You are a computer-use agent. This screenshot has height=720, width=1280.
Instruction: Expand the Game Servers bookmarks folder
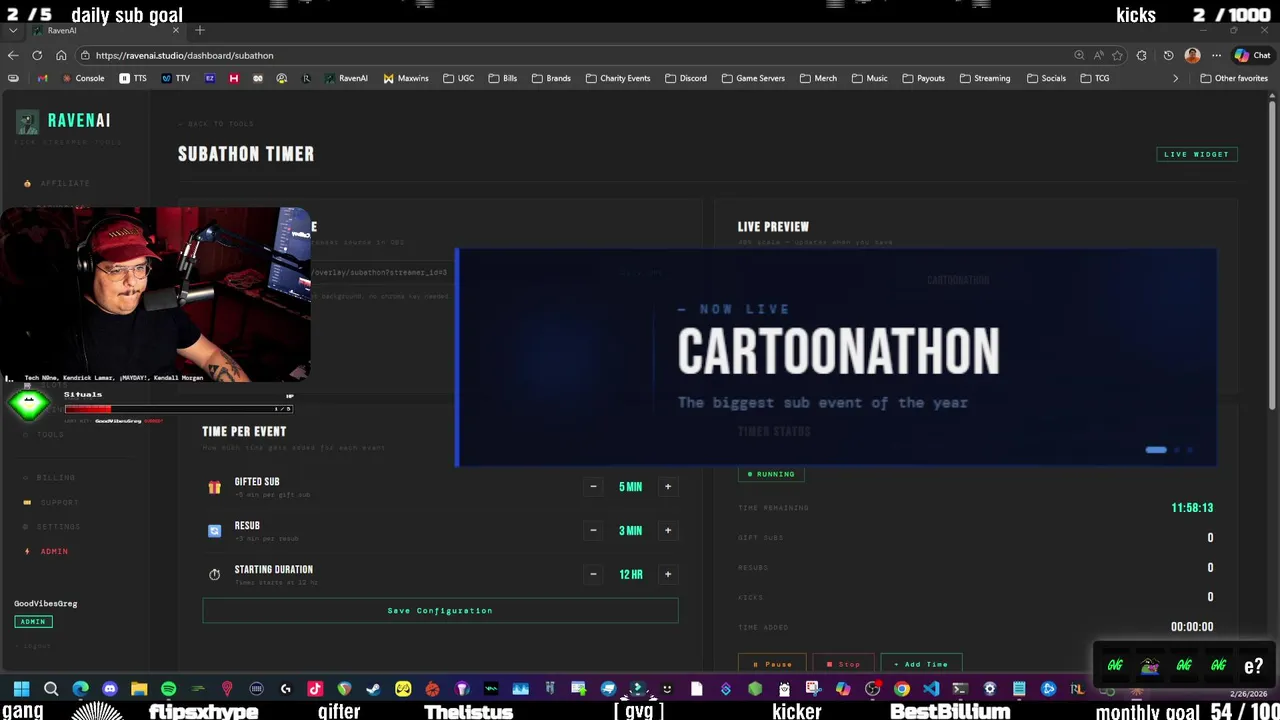(753, 78)
